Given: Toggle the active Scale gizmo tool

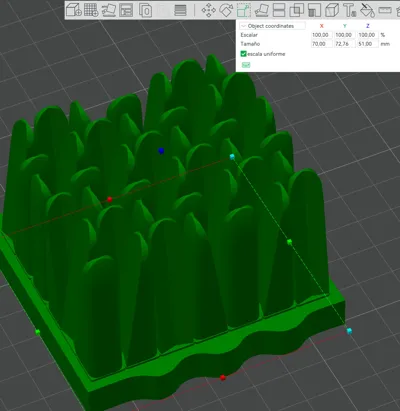Looking at the screenshot, I should click(244, 10).
